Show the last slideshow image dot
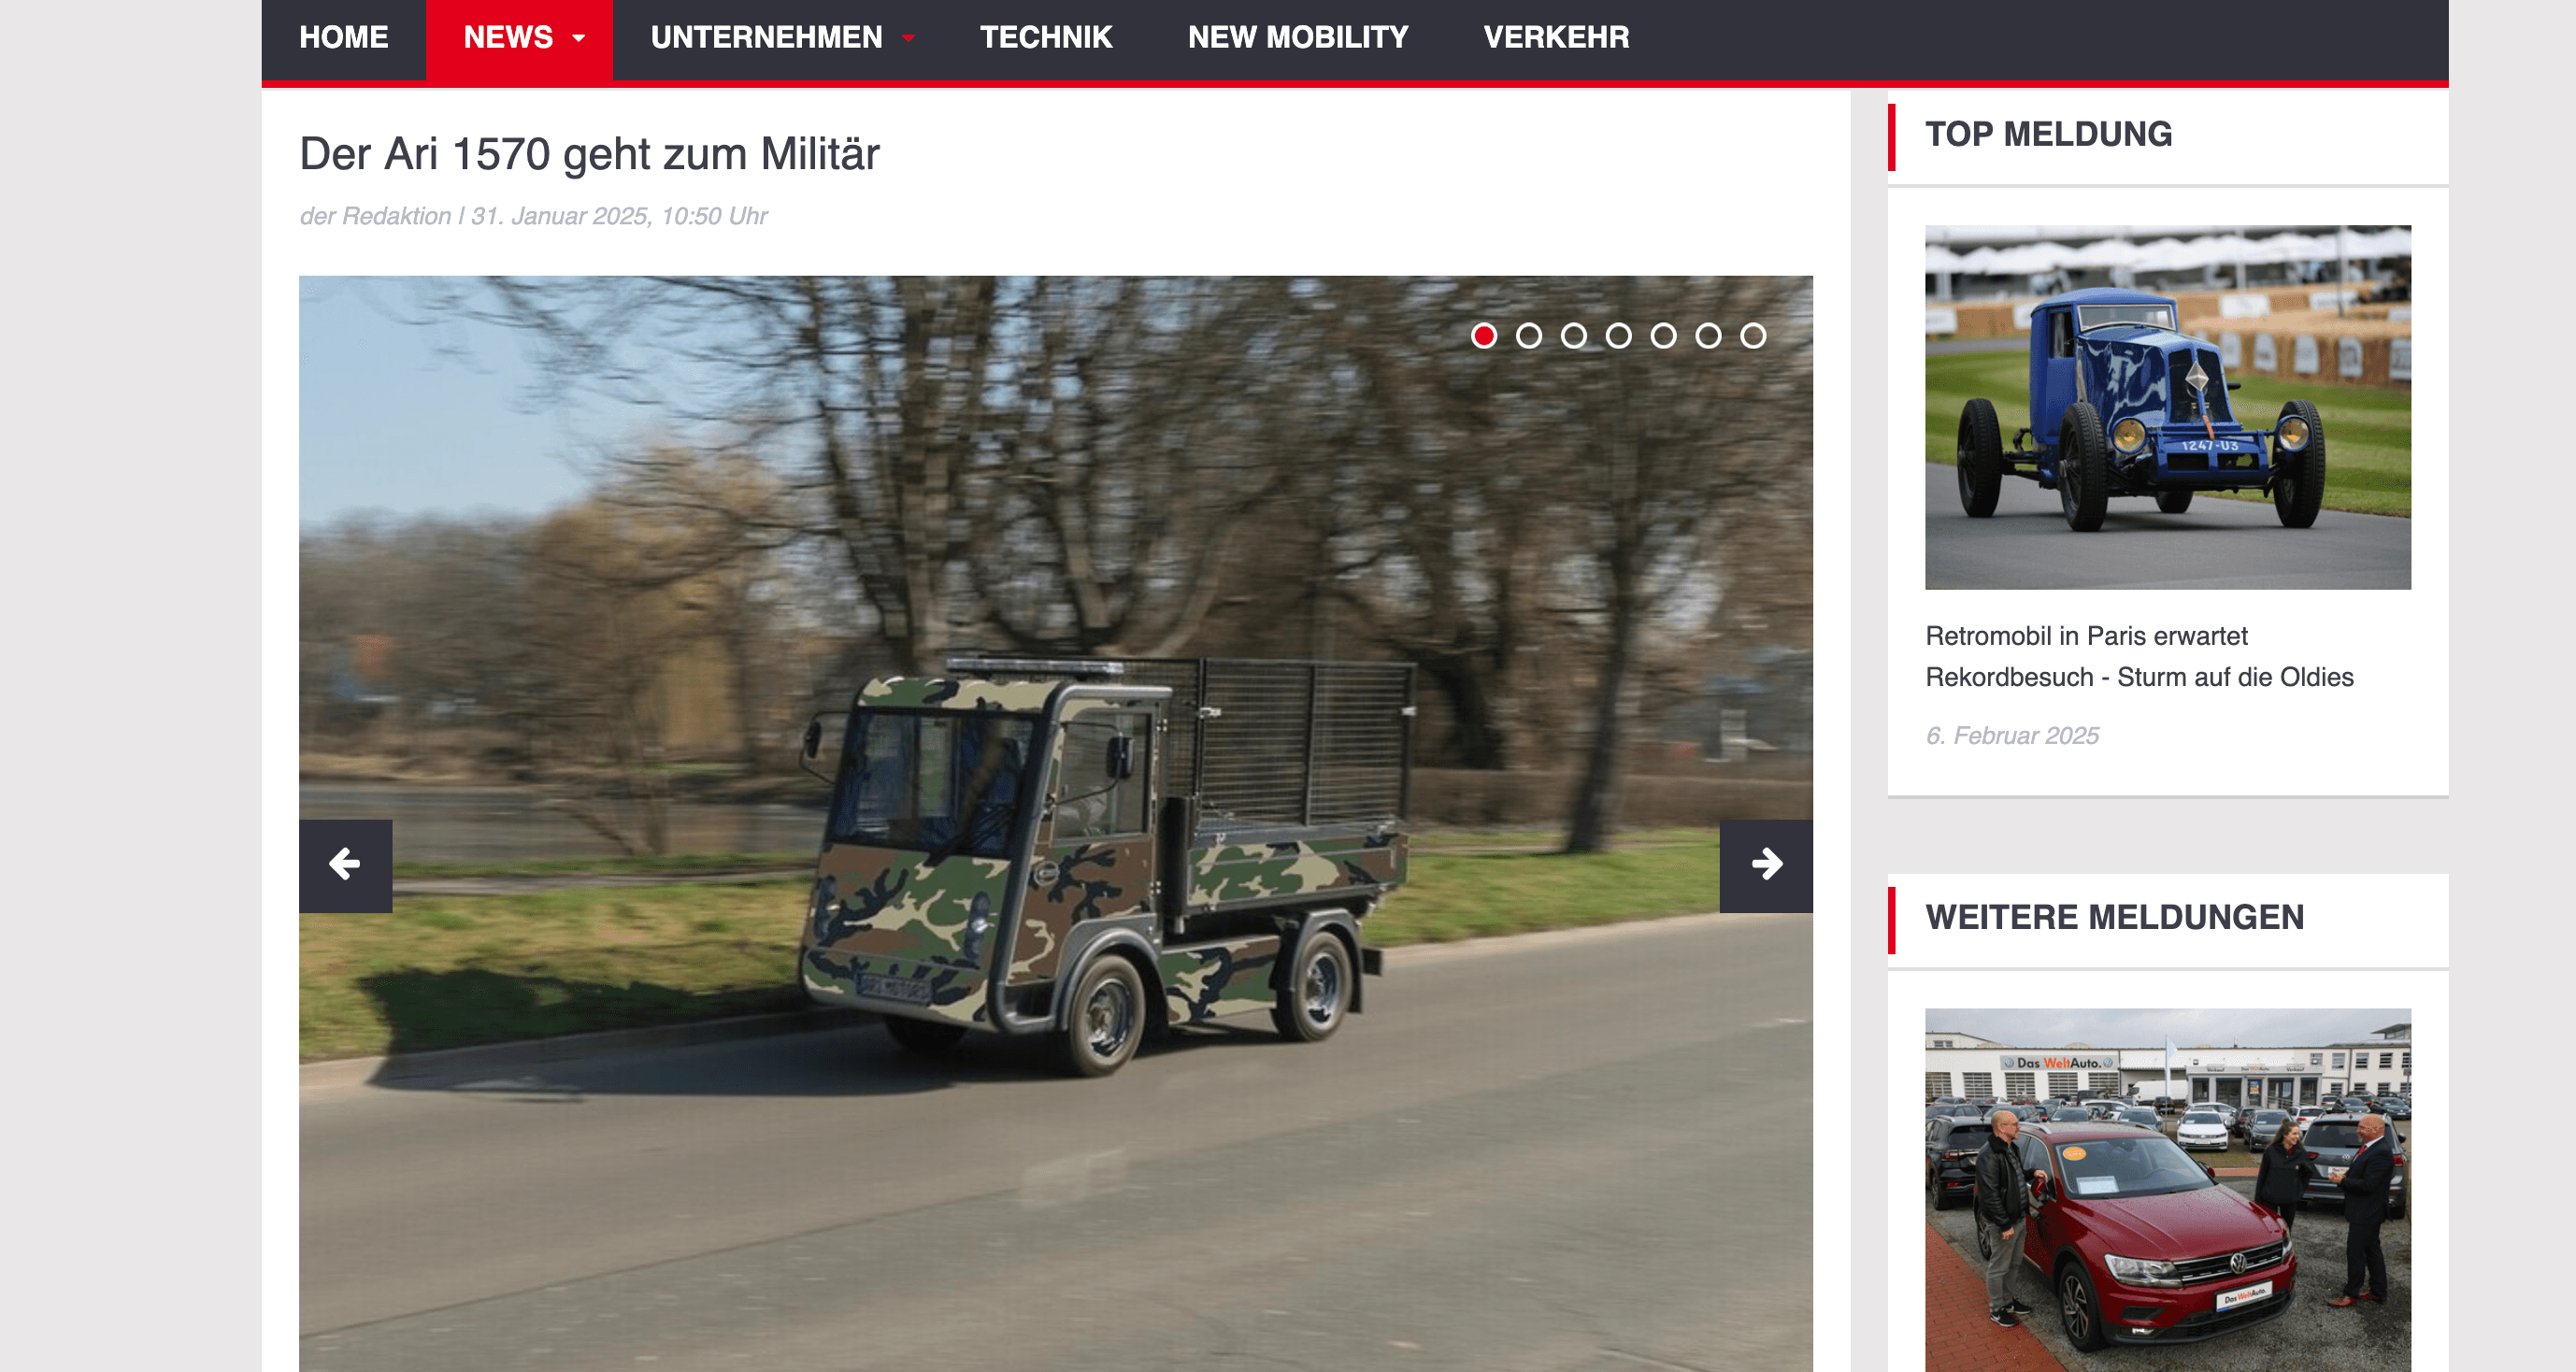Image resolution: width=2576 pixels, height=1372 pixels. tap(1753, 336)
